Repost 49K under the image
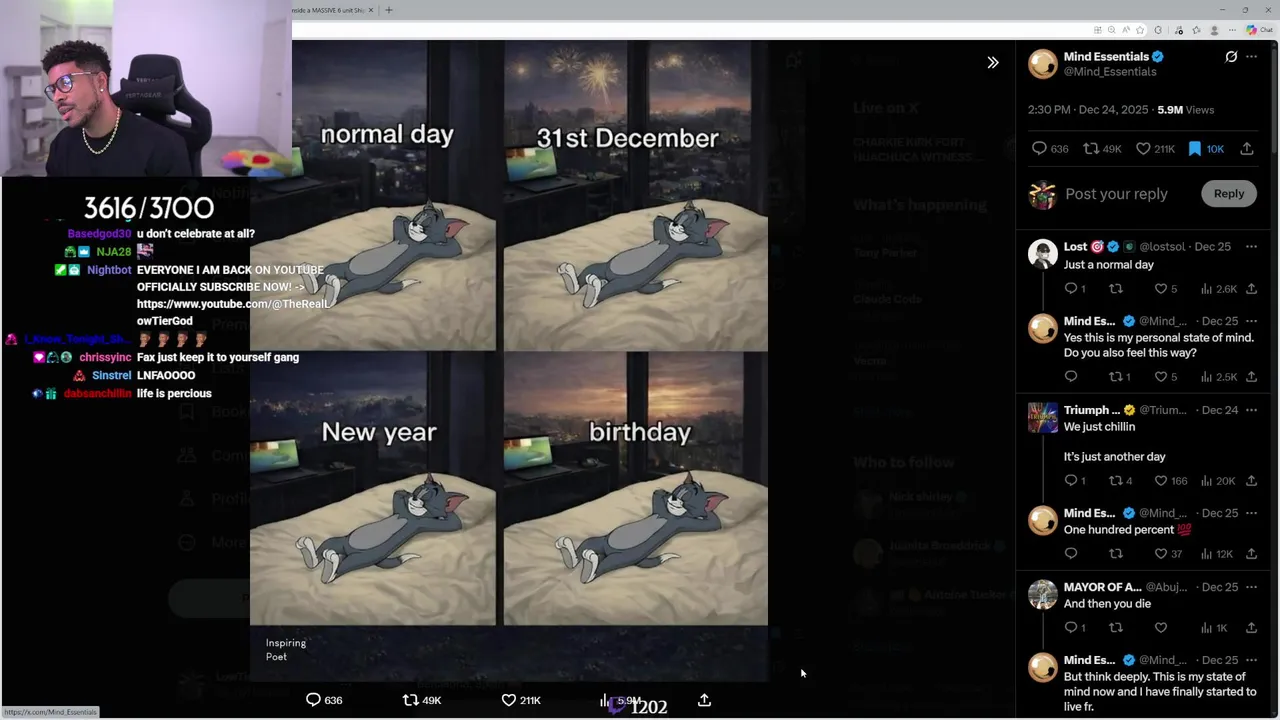 point(422,700)
